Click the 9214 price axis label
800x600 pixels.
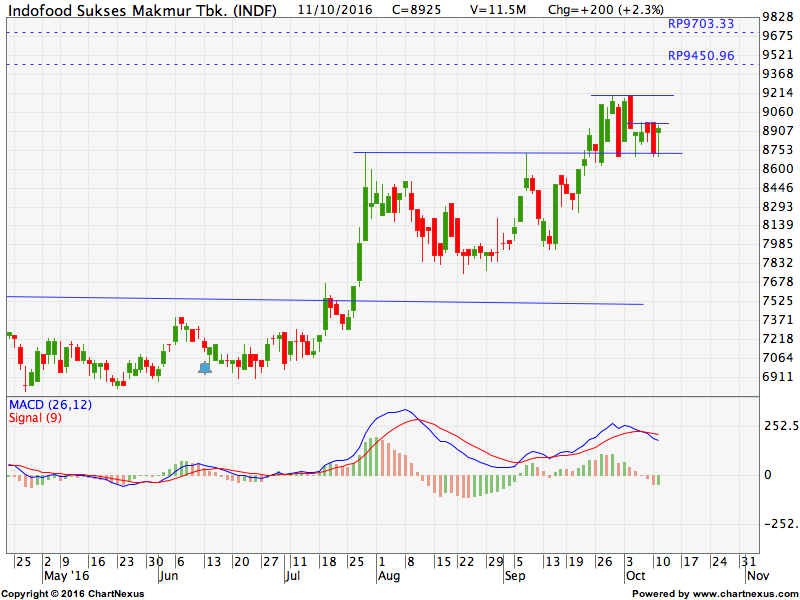[778, 93]
